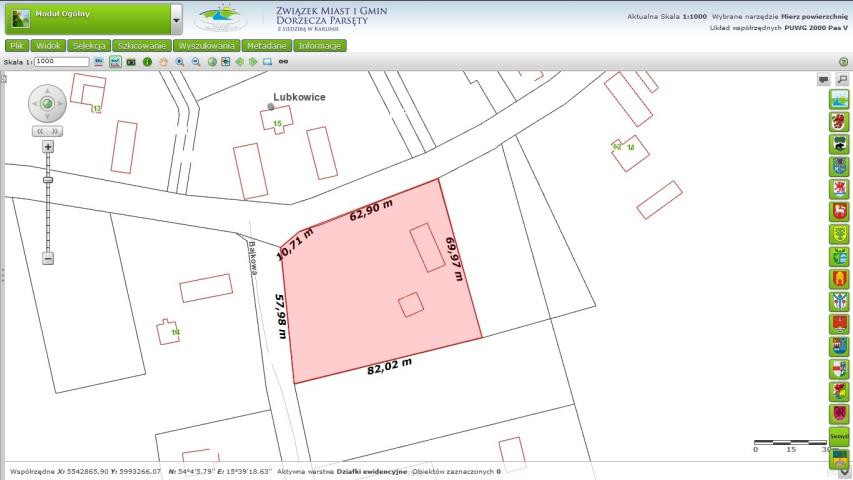This screenshot has height=480, width=853.
Task: Click the help question mark icon
Action: click(843, 62)
